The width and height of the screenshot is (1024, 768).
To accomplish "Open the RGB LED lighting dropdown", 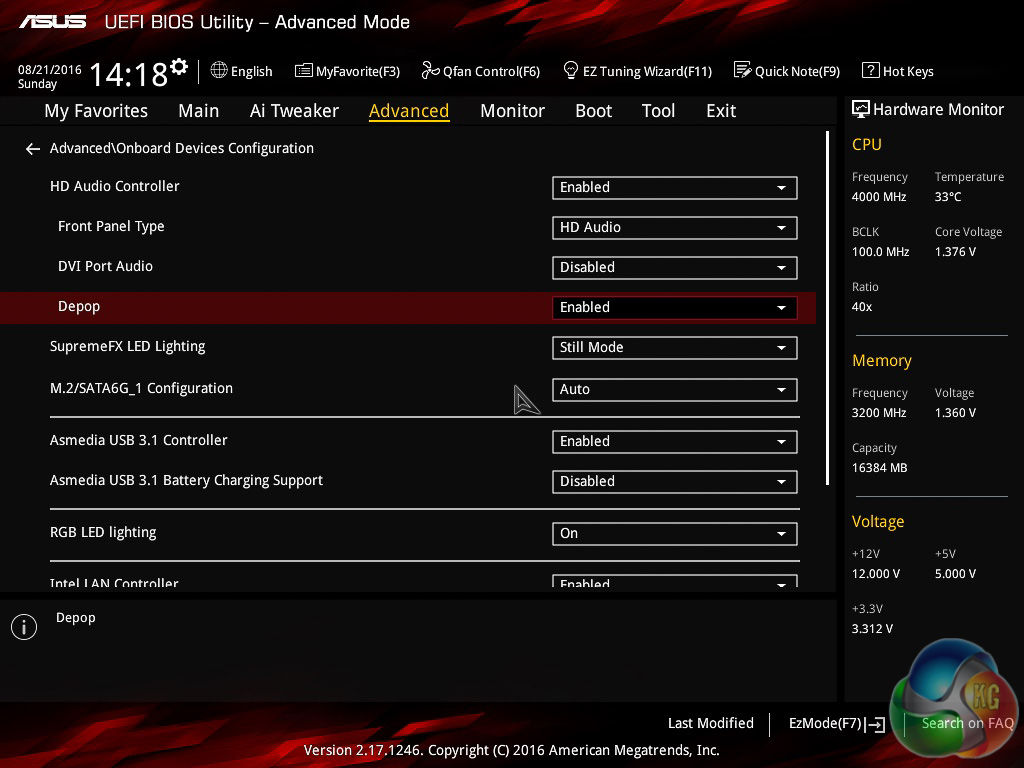I will (x=675, y=534).
